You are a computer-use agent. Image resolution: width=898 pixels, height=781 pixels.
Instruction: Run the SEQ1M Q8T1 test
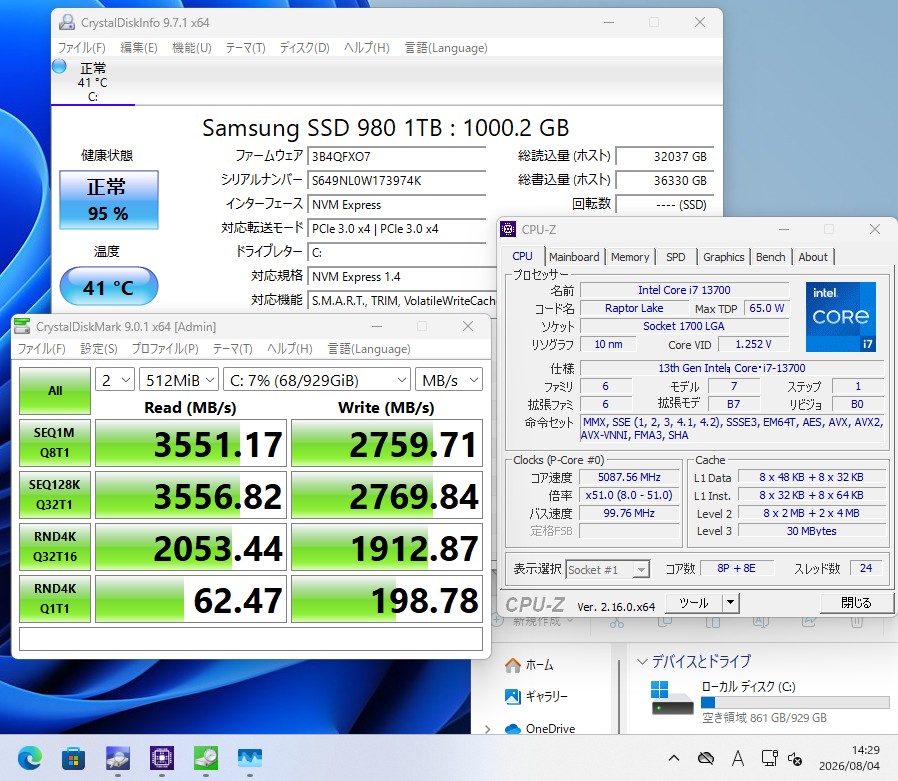tap(55, 443)
